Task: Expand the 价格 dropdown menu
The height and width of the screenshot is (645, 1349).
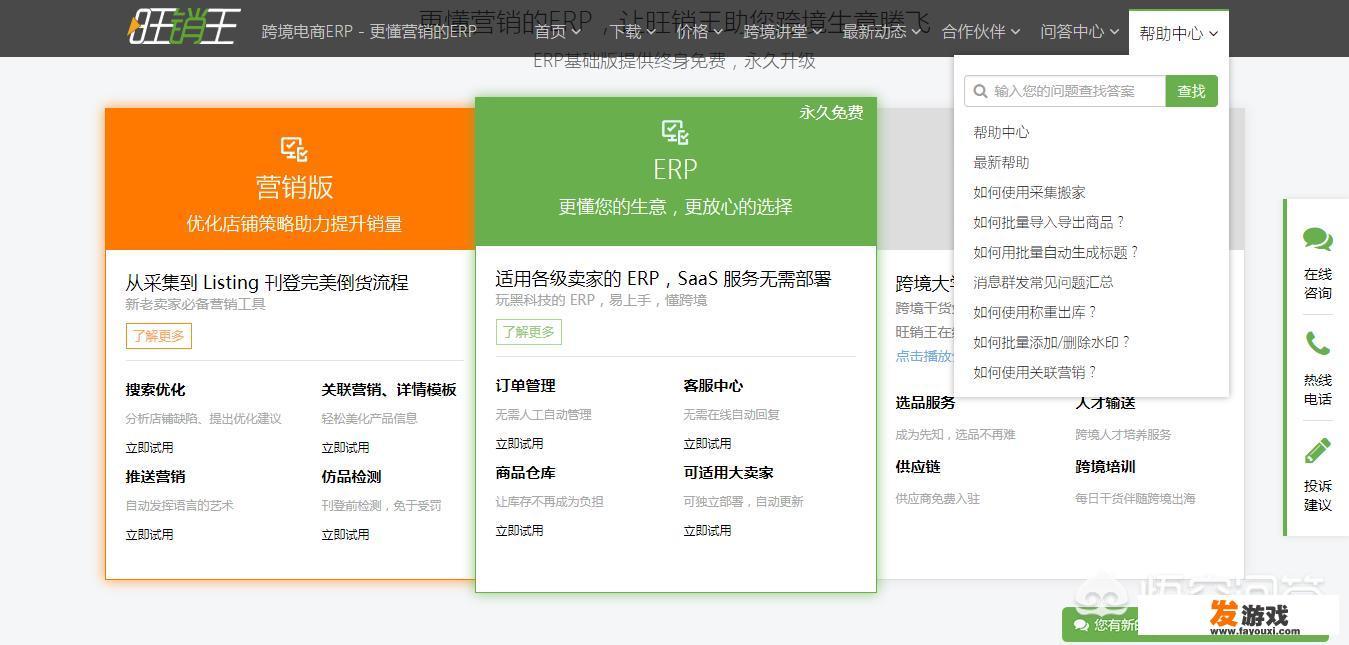Action: pyautogui.click(x=700, y=32)
